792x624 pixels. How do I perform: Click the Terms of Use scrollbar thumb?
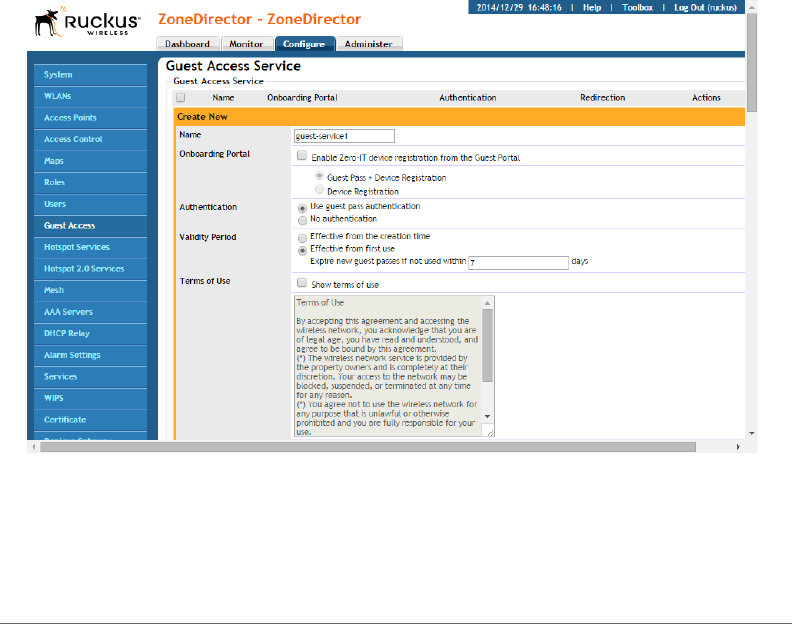point(487,346)
